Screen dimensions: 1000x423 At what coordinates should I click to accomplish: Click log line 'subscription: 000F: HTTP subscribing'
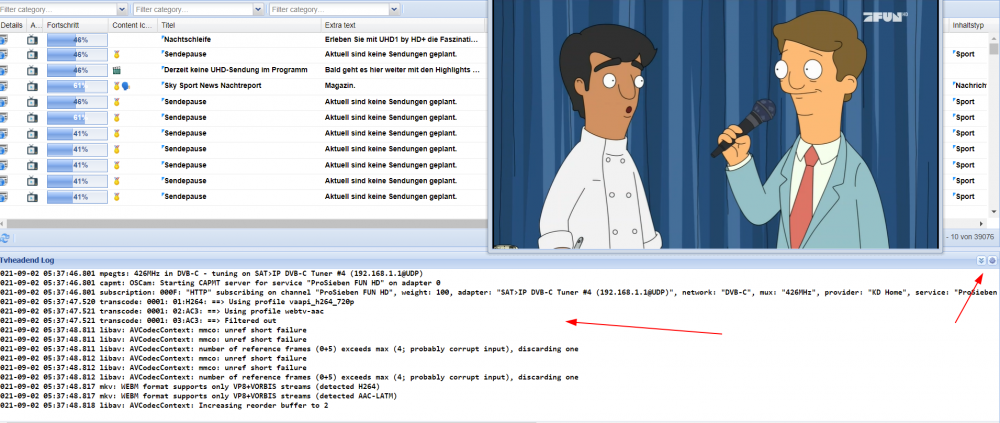499,292
